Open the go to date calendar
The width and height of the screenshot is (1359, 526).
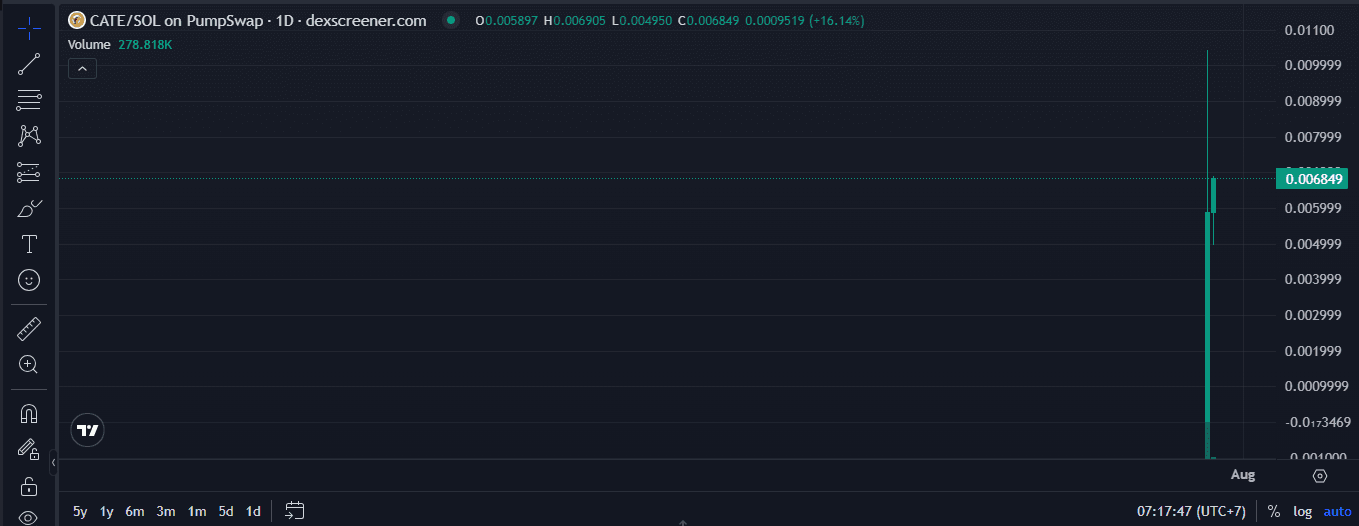pos(294,511)
